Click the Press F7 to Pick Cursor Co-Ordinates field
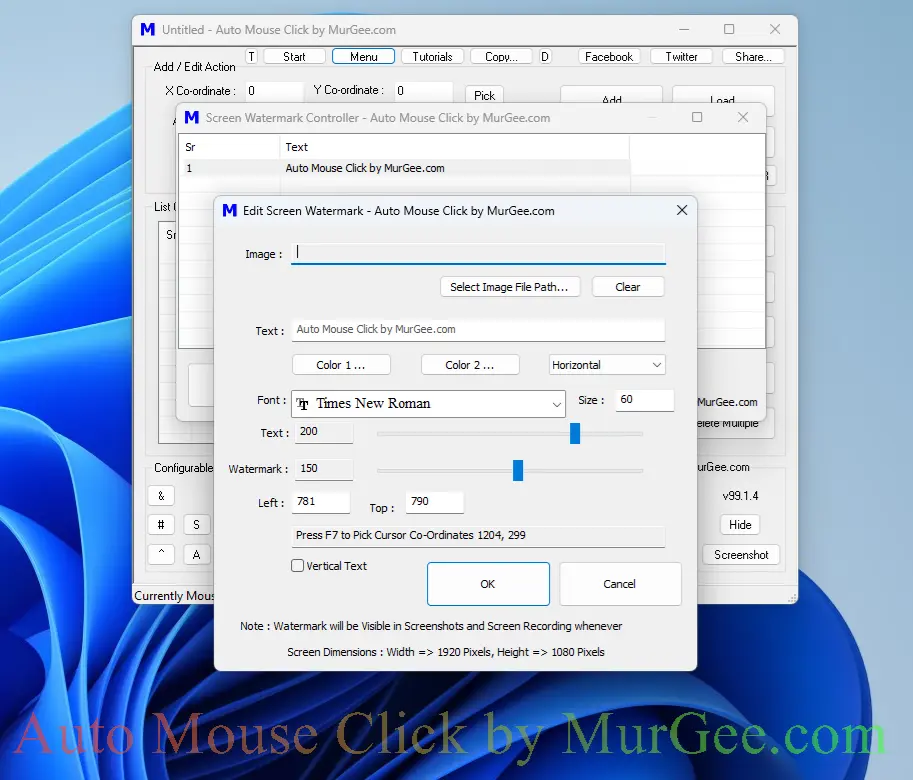The height and width of the screenshot is (780, 913). point(478,536)
